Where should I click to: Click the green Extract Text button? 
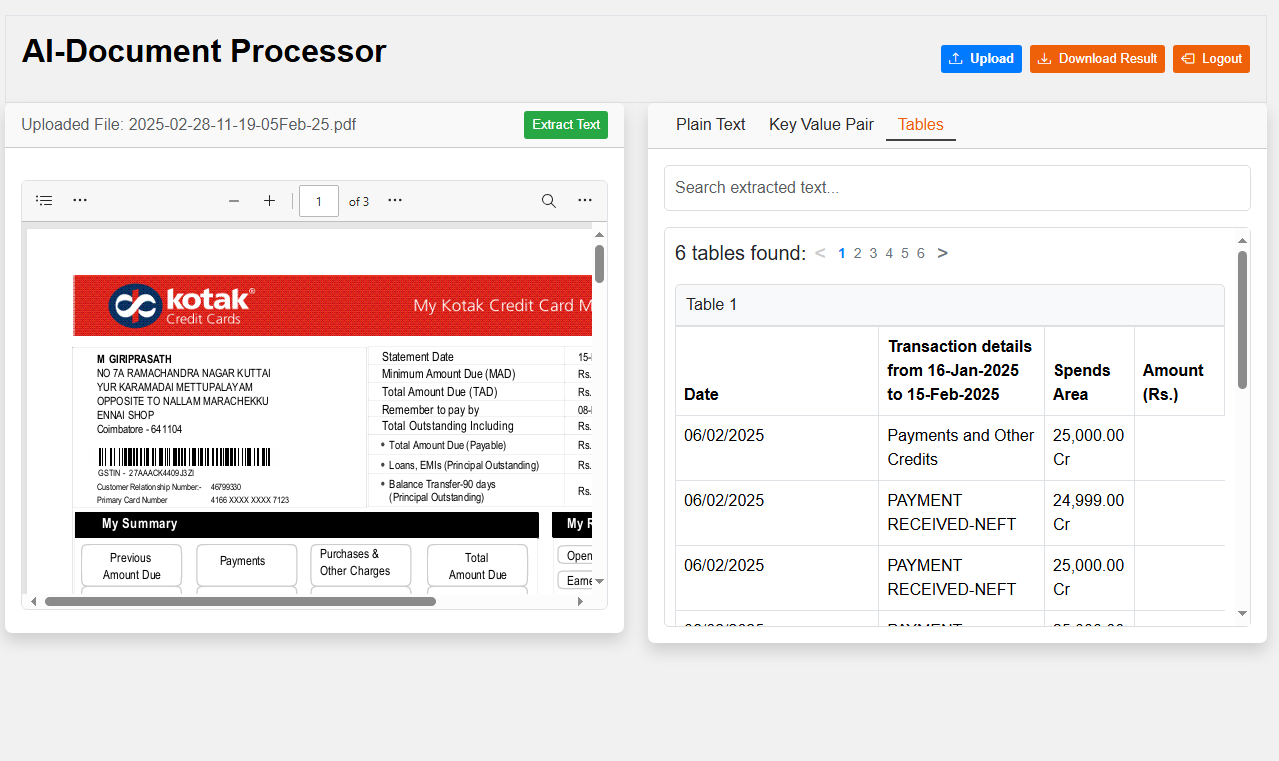click(x=566, y=125)
